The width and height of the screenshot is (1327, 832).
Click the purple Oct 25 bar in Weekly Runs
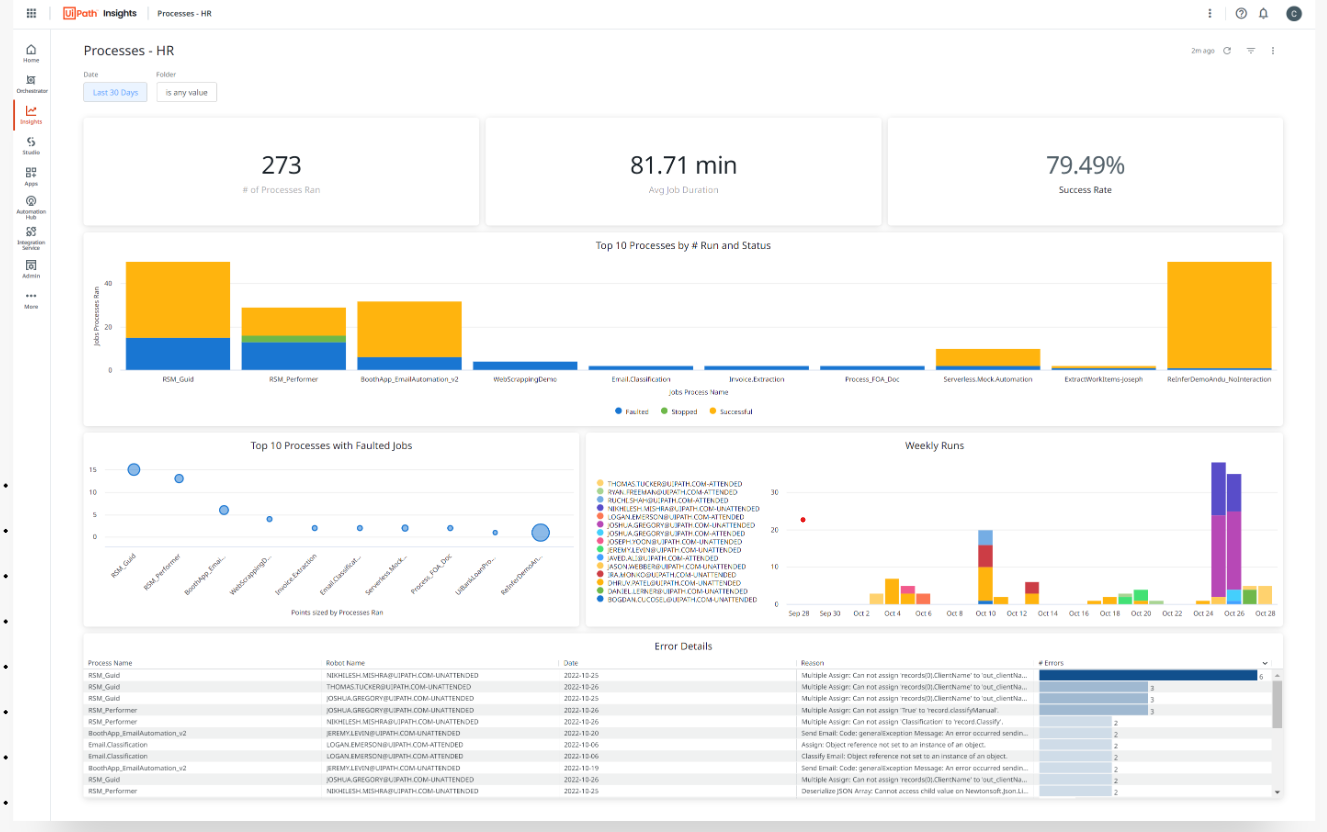click(x=1218, y=556)
